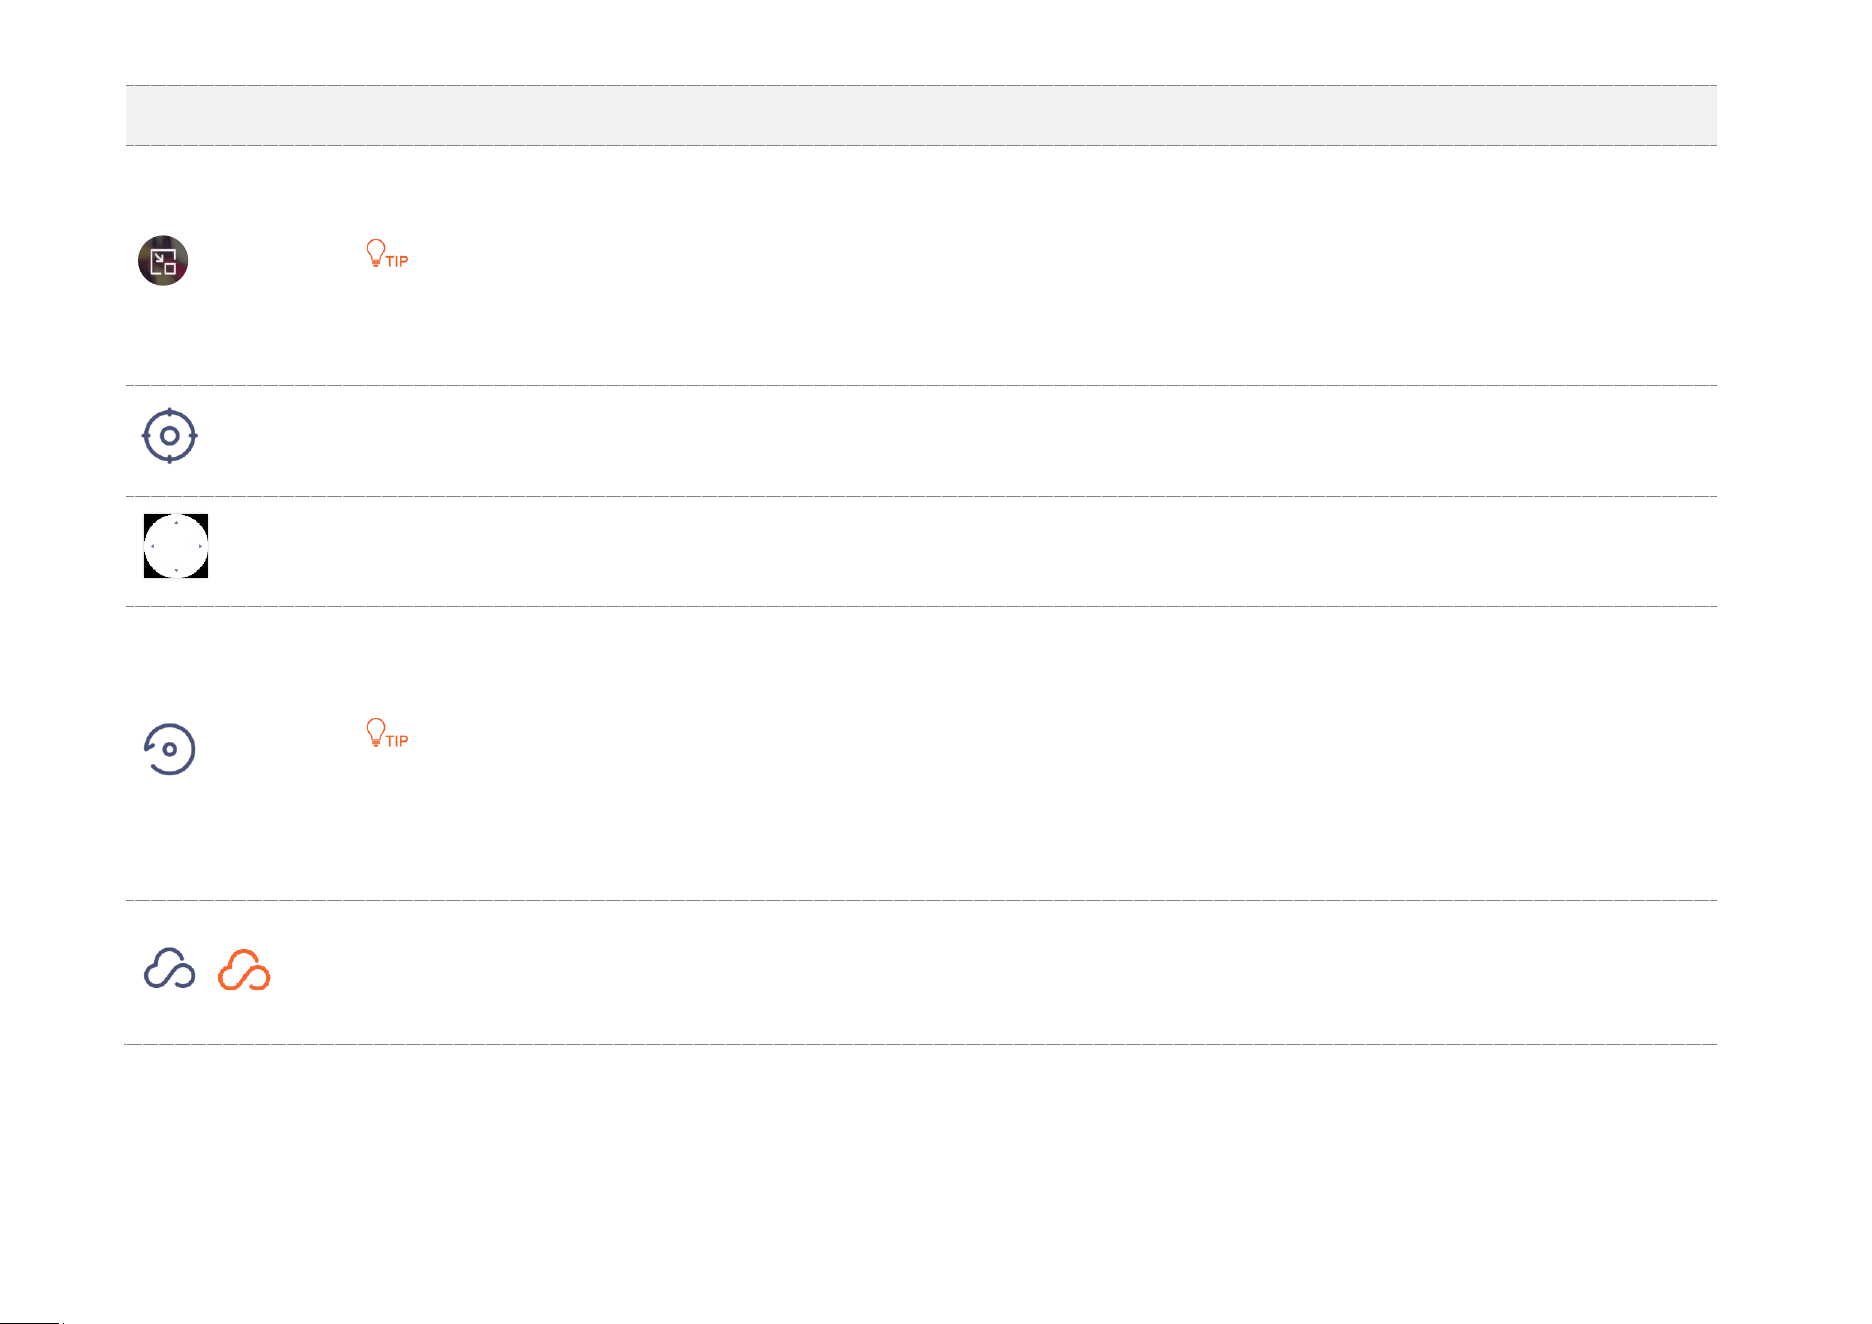
Task: Click the lightbulb beside the picture-in-picture icon
Action: [376, 252]
